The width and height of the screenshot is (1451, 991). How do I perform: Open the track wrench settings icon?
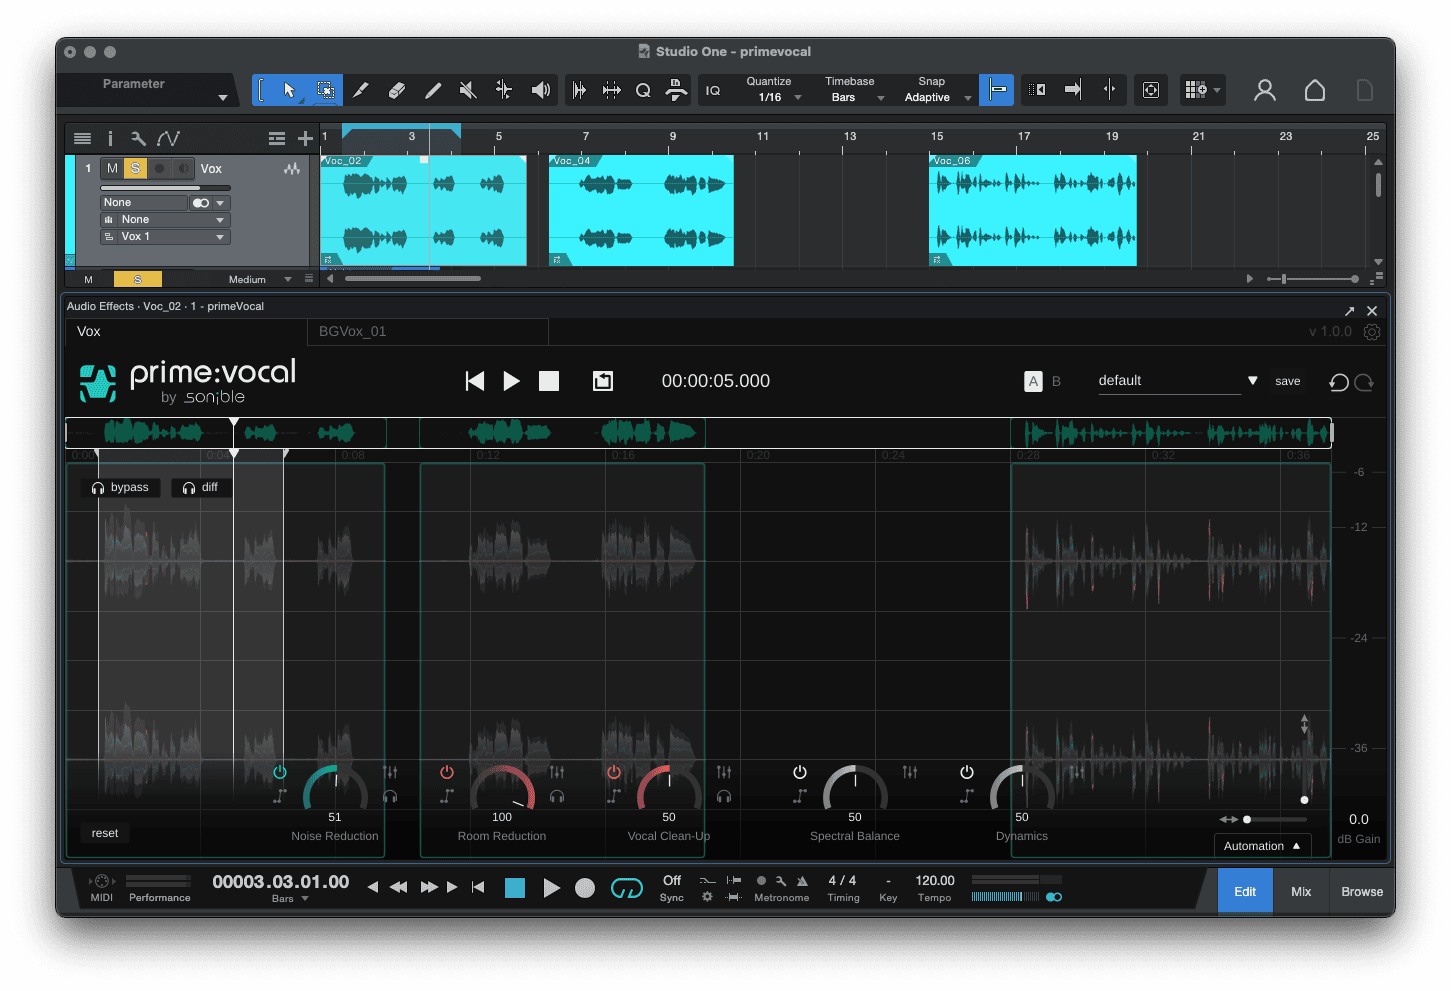pos(138,138)
